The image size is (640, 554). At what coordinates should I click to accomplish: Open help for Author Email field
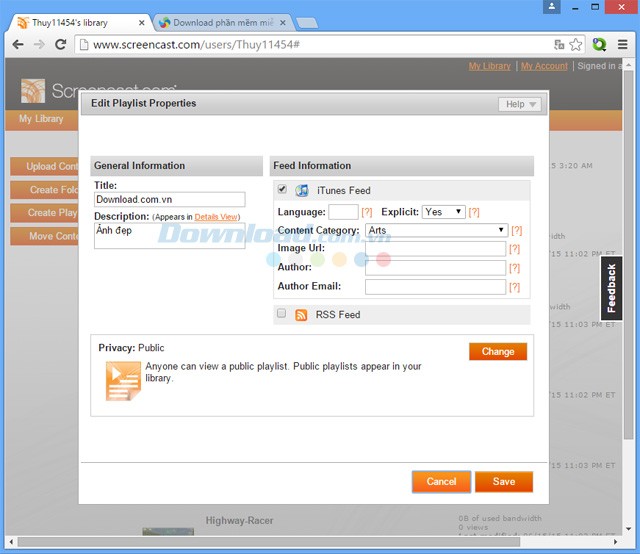click(514, 287)
